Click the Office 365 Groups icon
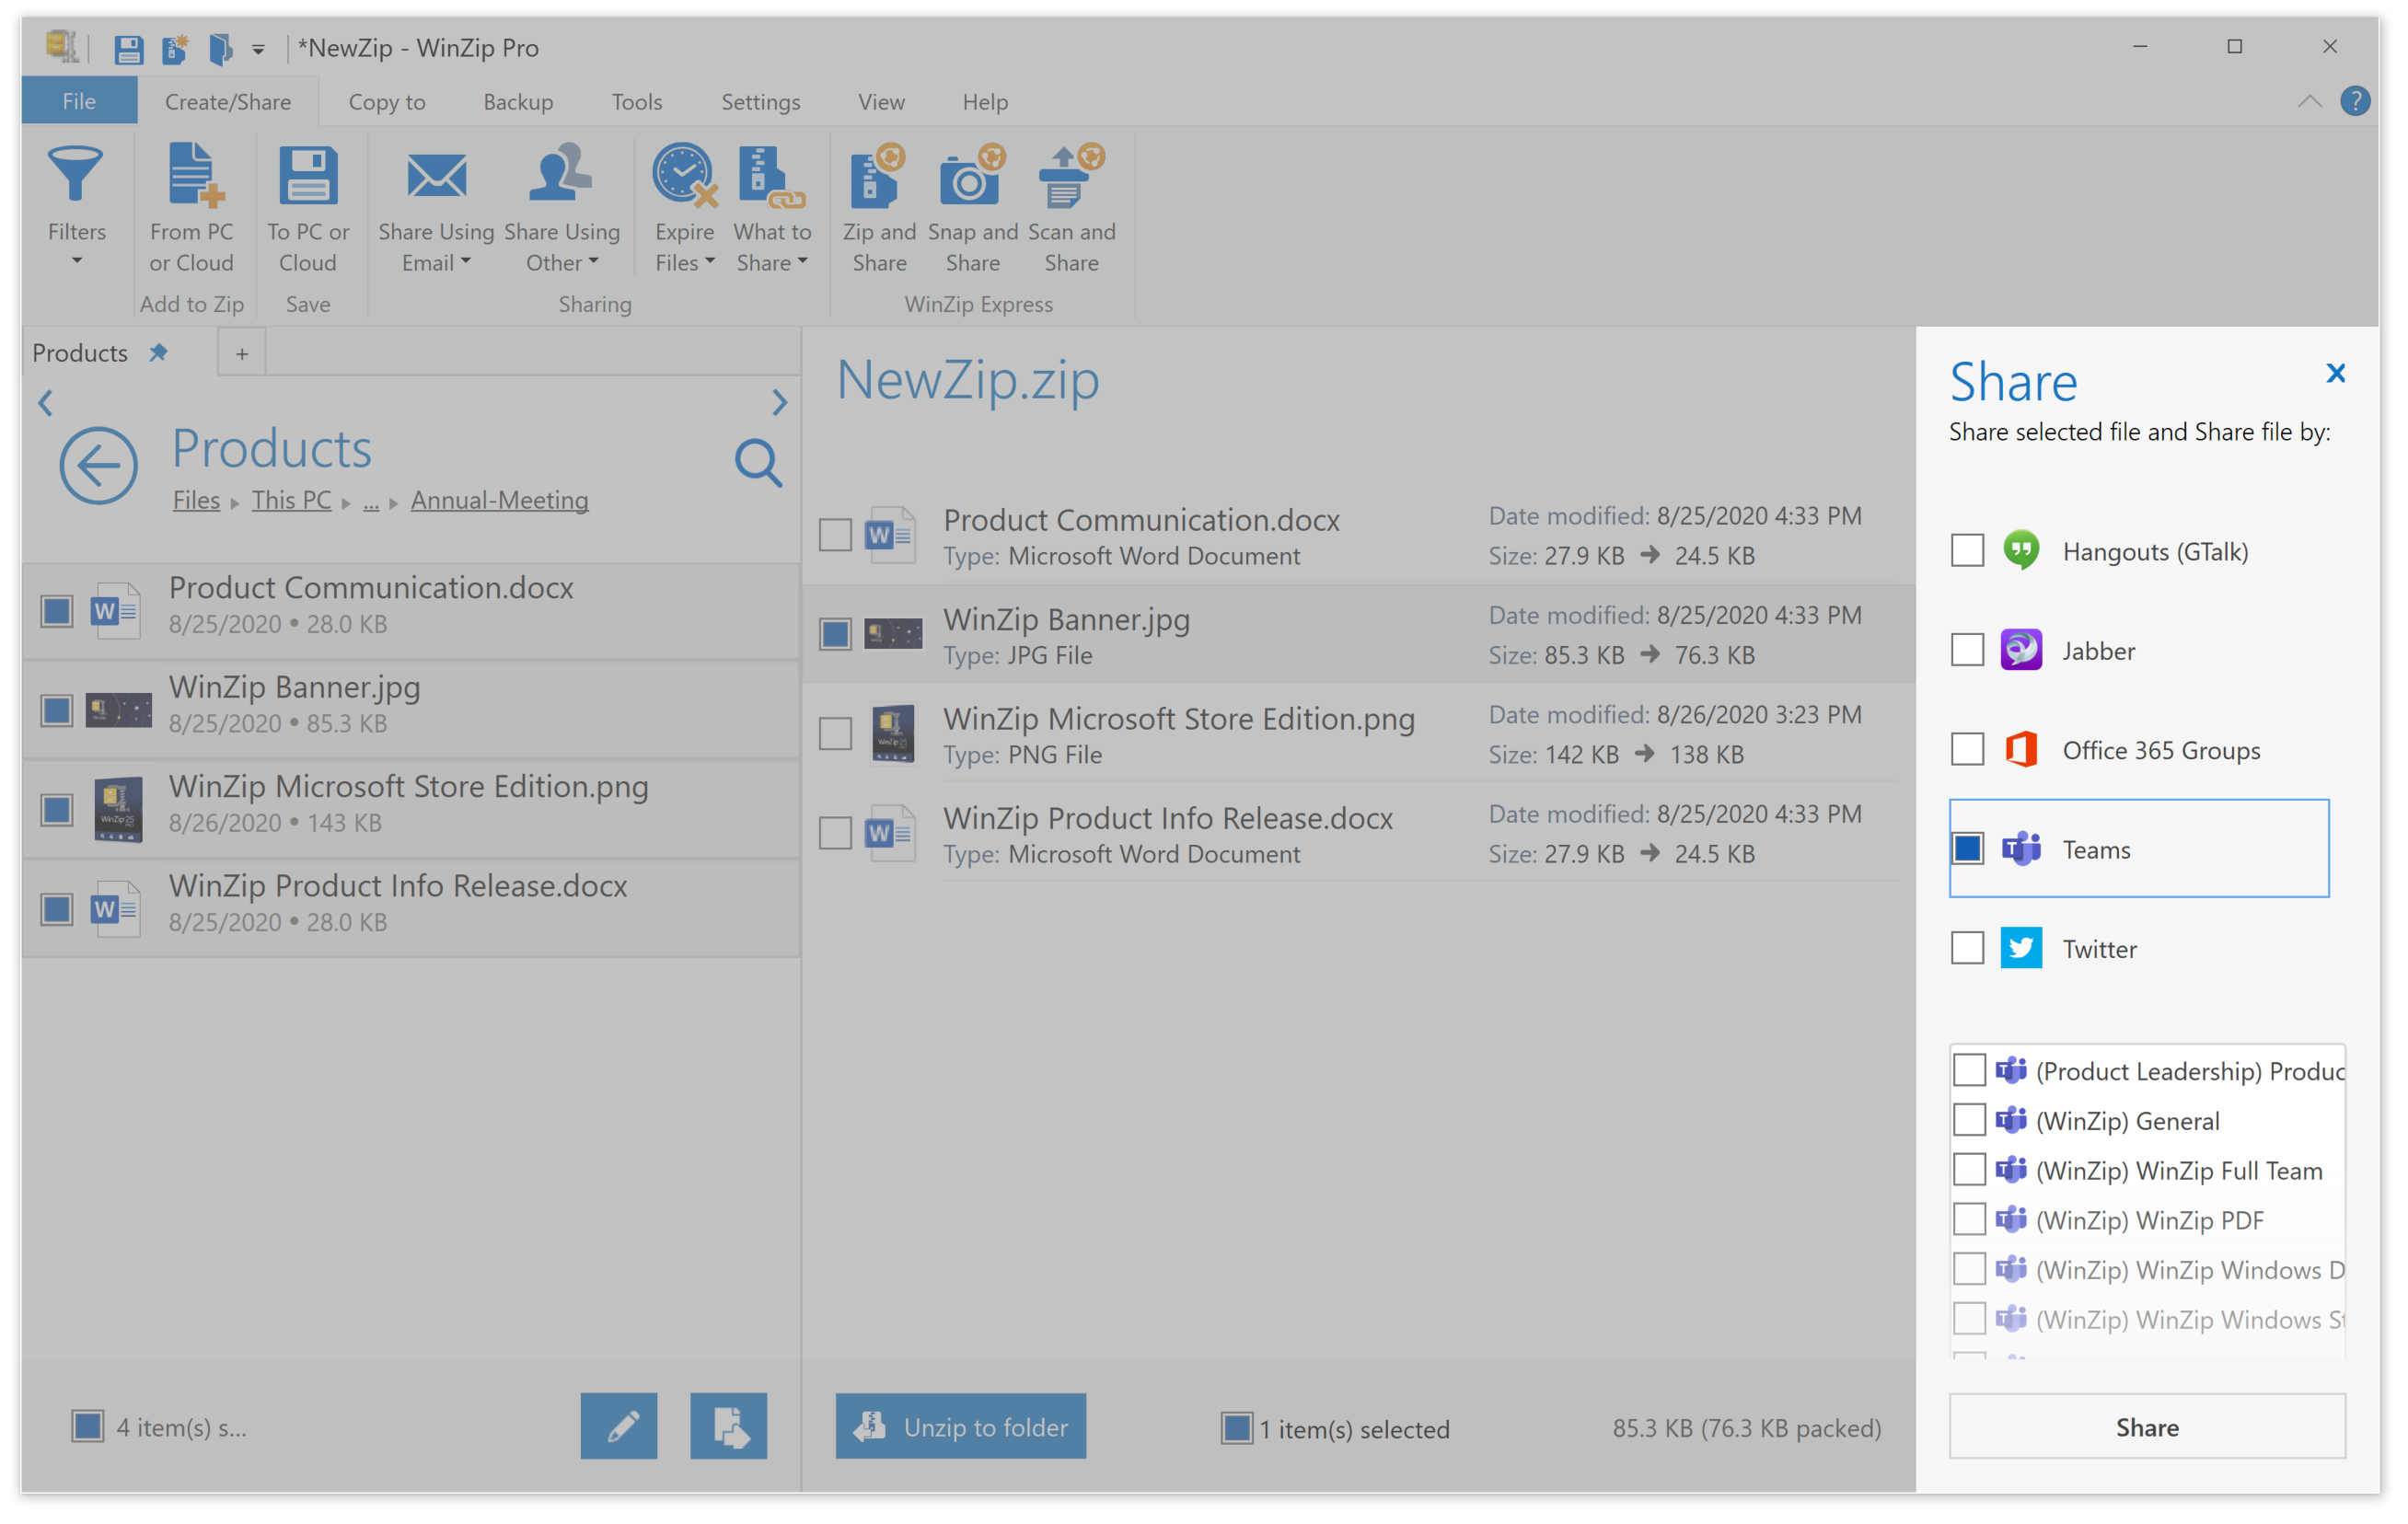Screen dimensions: 2408x1524 pyautogui.click(x=2021, y=749)
